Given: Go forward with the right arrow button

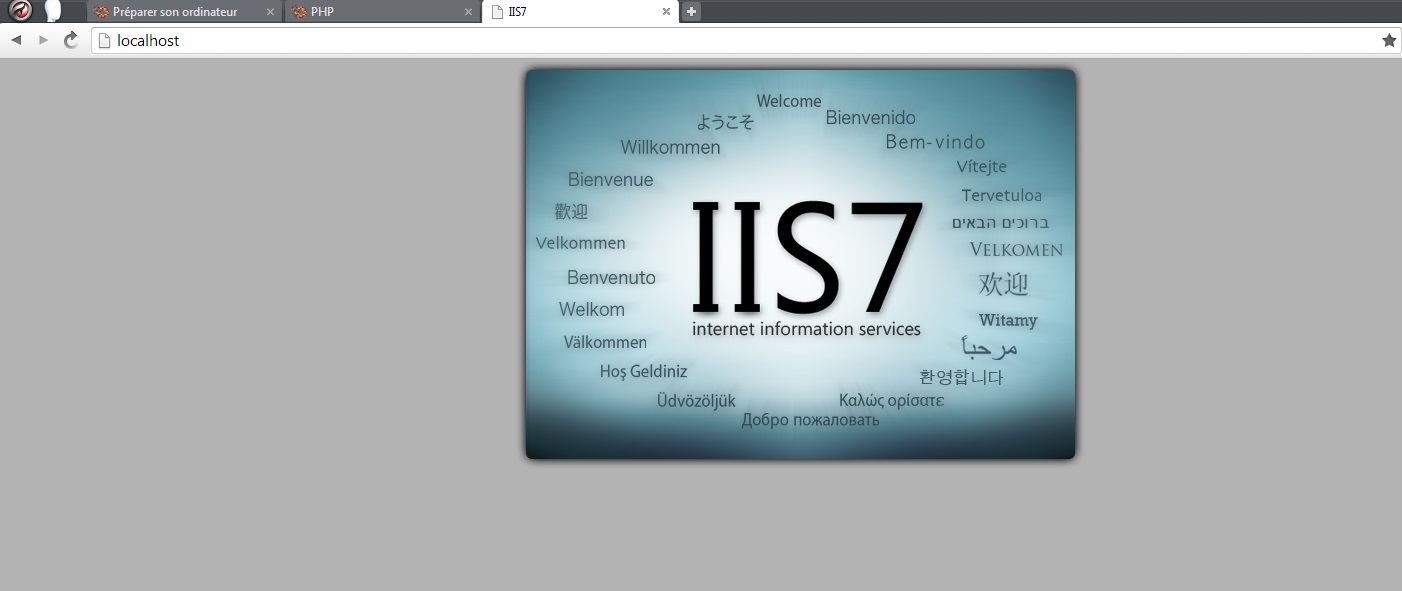Looking at the screenshot, I should 43,40.
